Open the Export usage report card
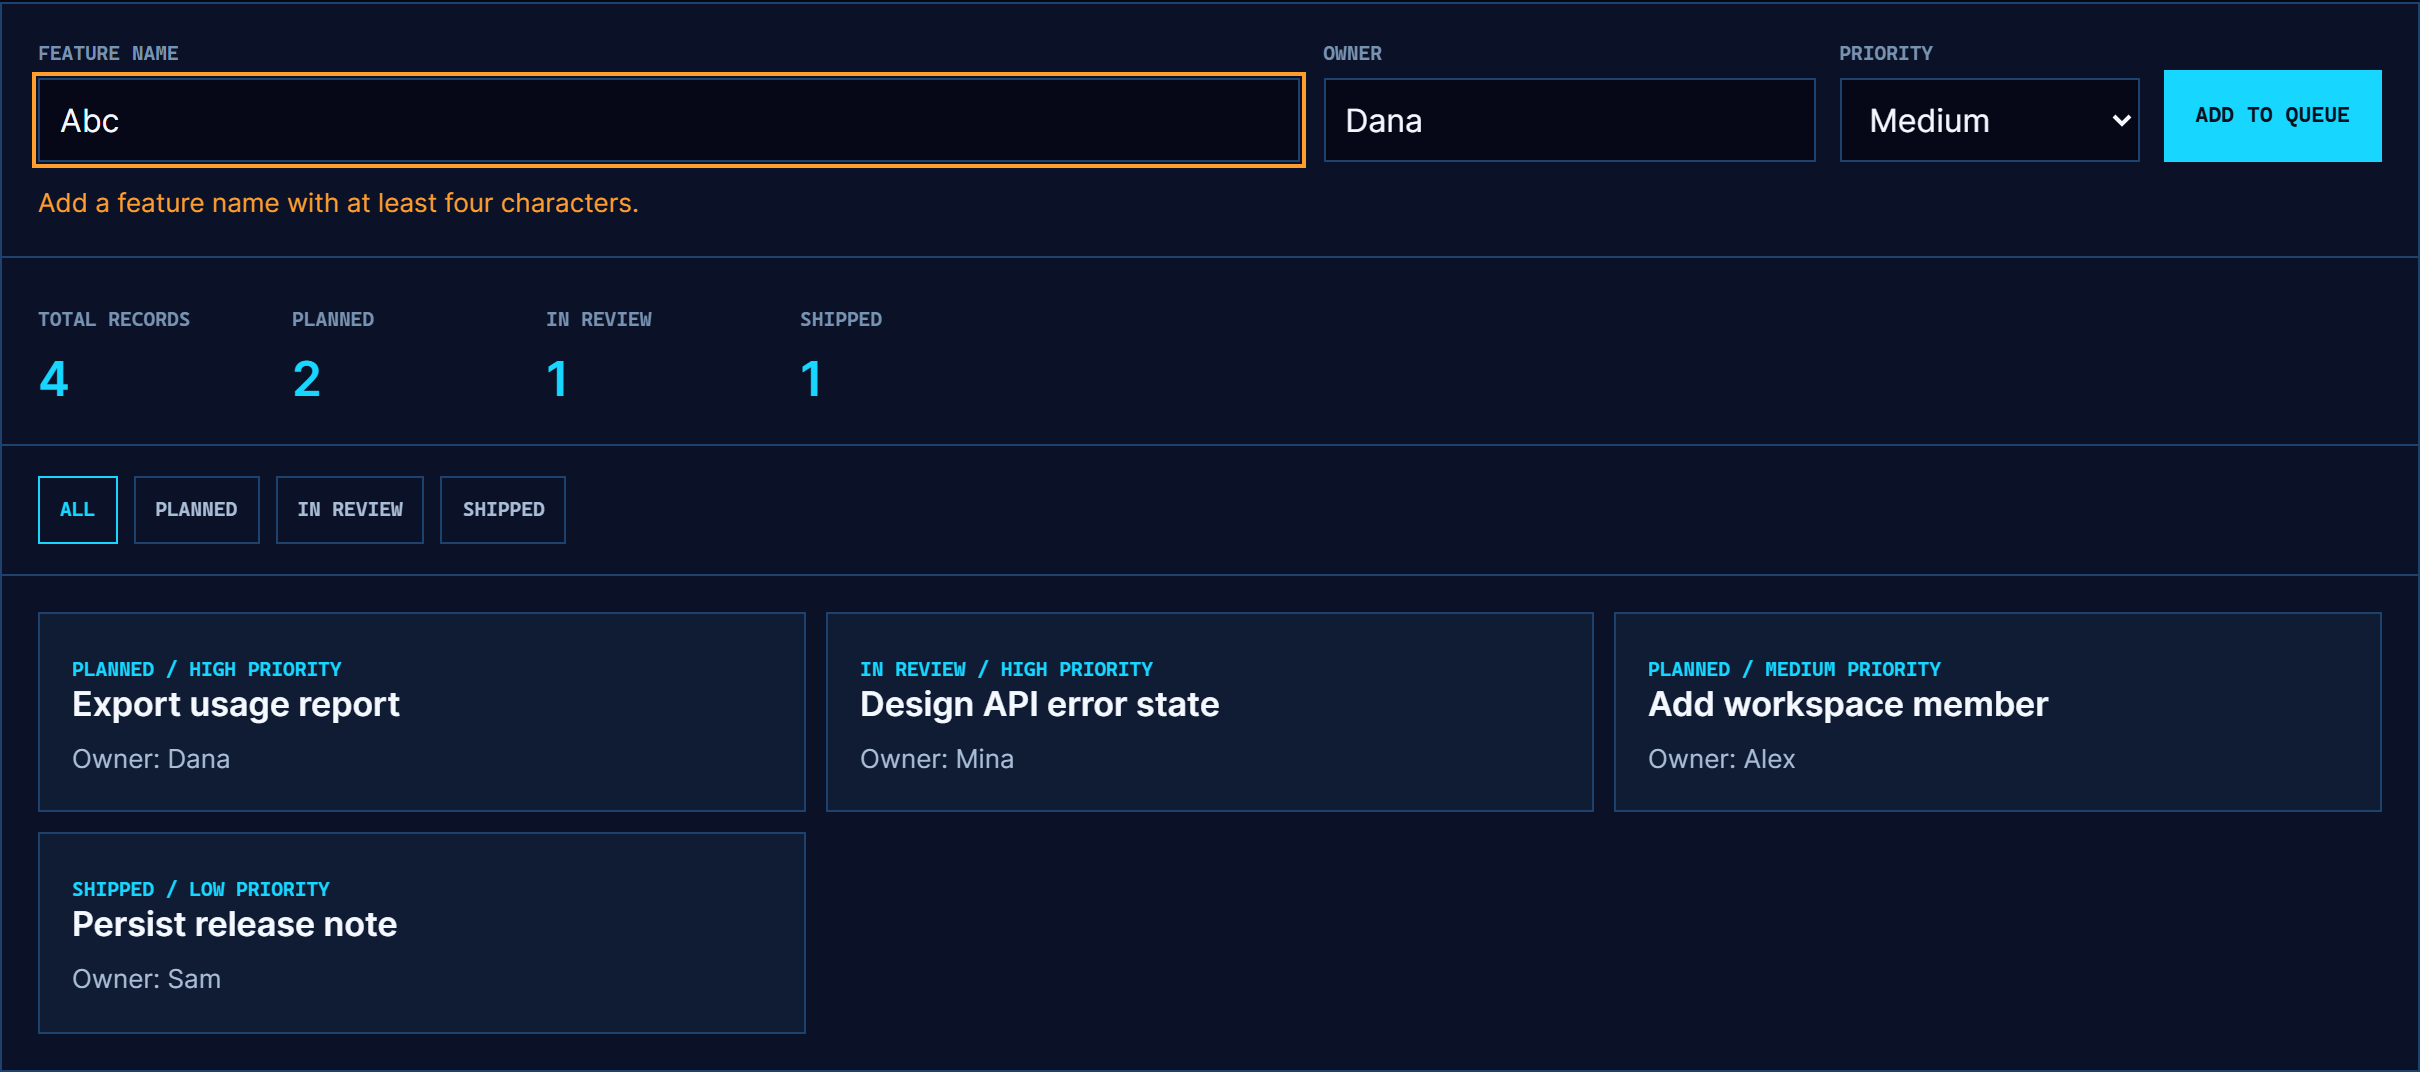2420x1072 pixels. (x=422, y=712)
